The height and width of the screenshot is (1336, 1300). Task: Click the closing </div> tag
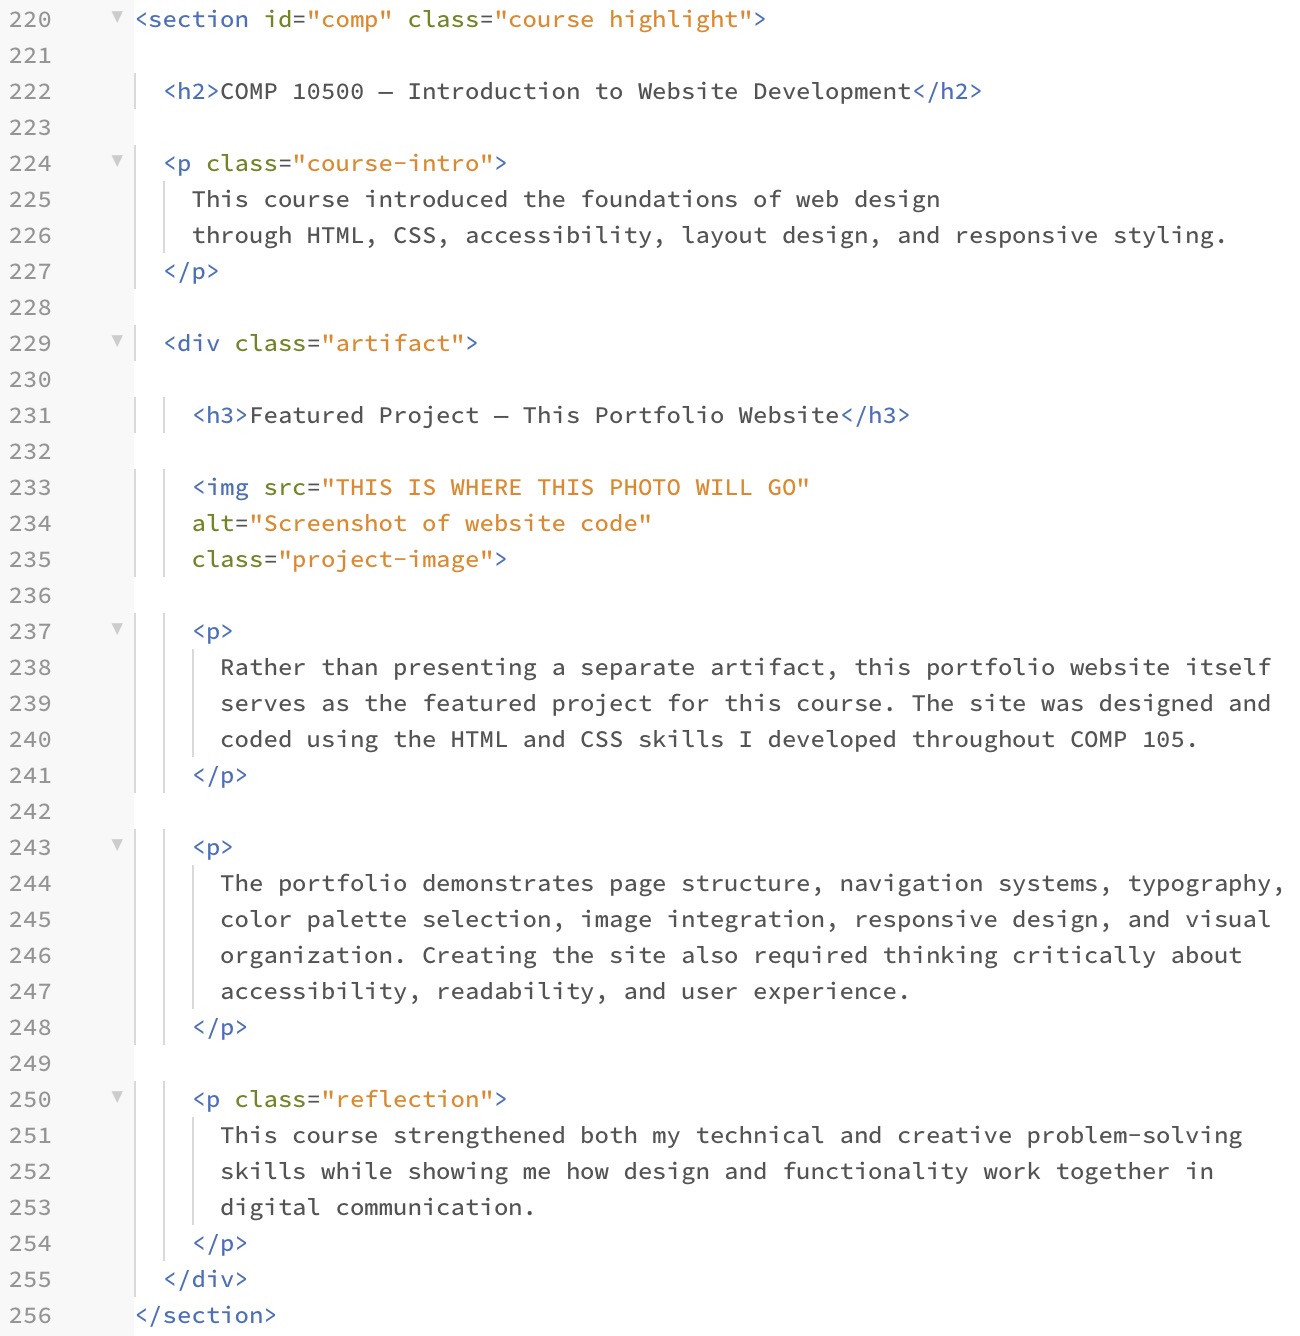point(206,1280)
